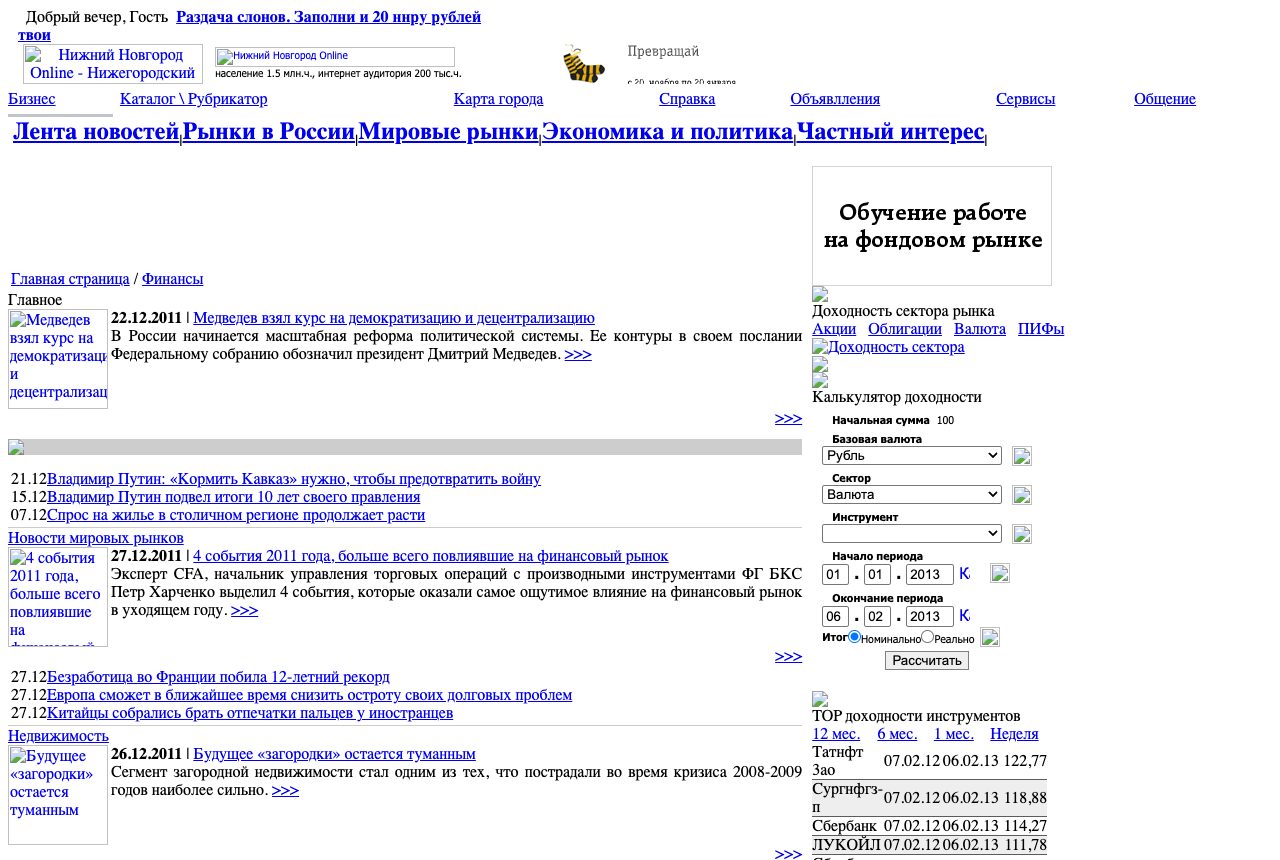Open the Окончание периода calendar link

[x=964, y=616]
